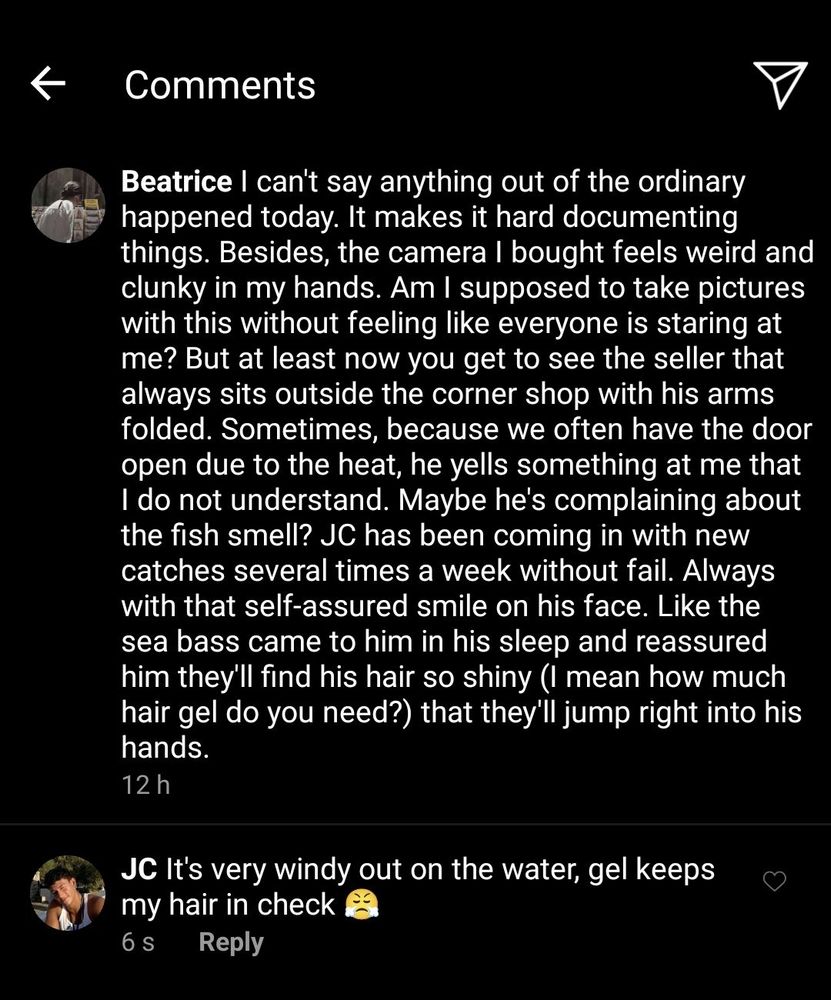Viewport: 831px width, 1000px height.
Task: Open the Beatrice username link
Action: (177, 182)
